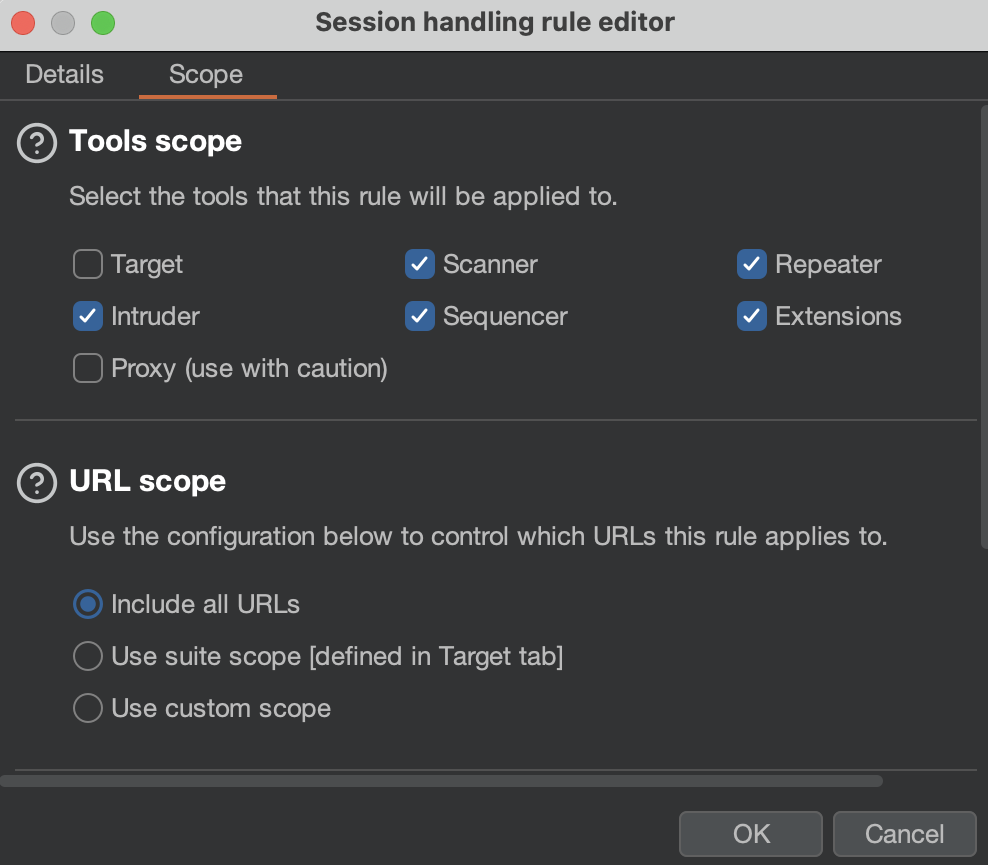Open the Scope tab
This screenshot has height=865, width=988.
coord(206,75)
